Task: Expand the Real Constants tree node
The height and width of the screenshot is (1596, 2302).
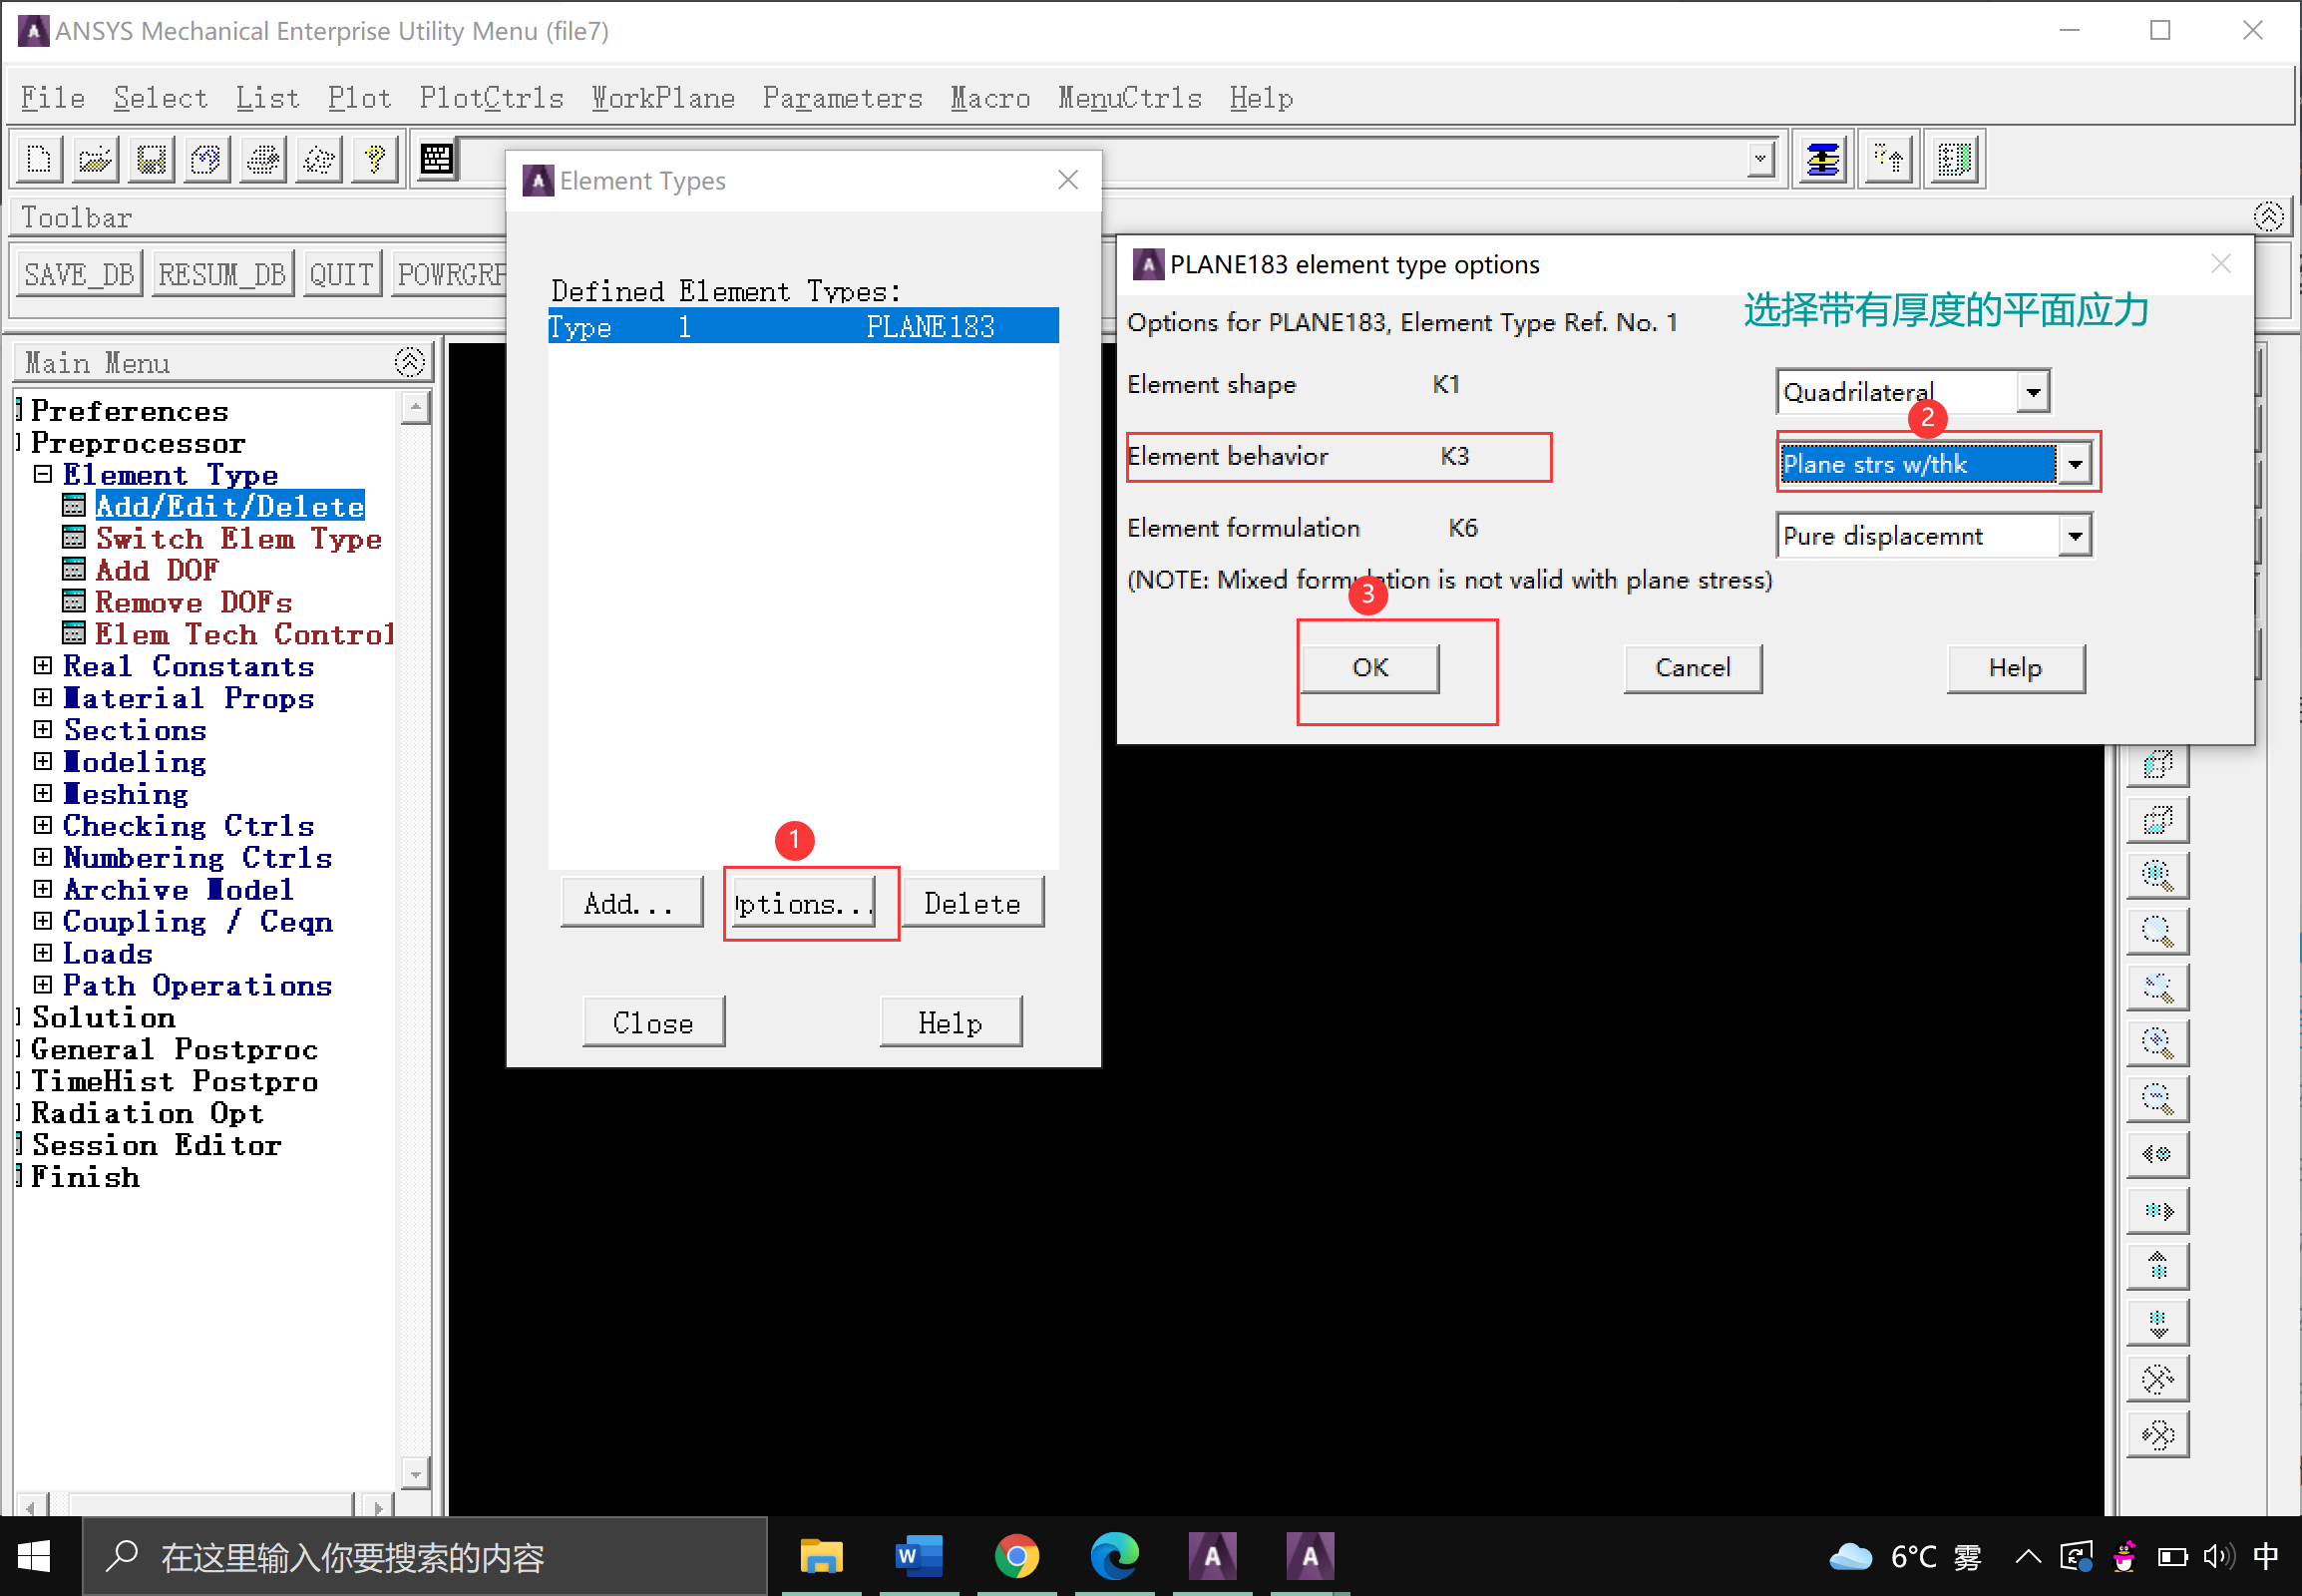Action: (x=43, y=666)
